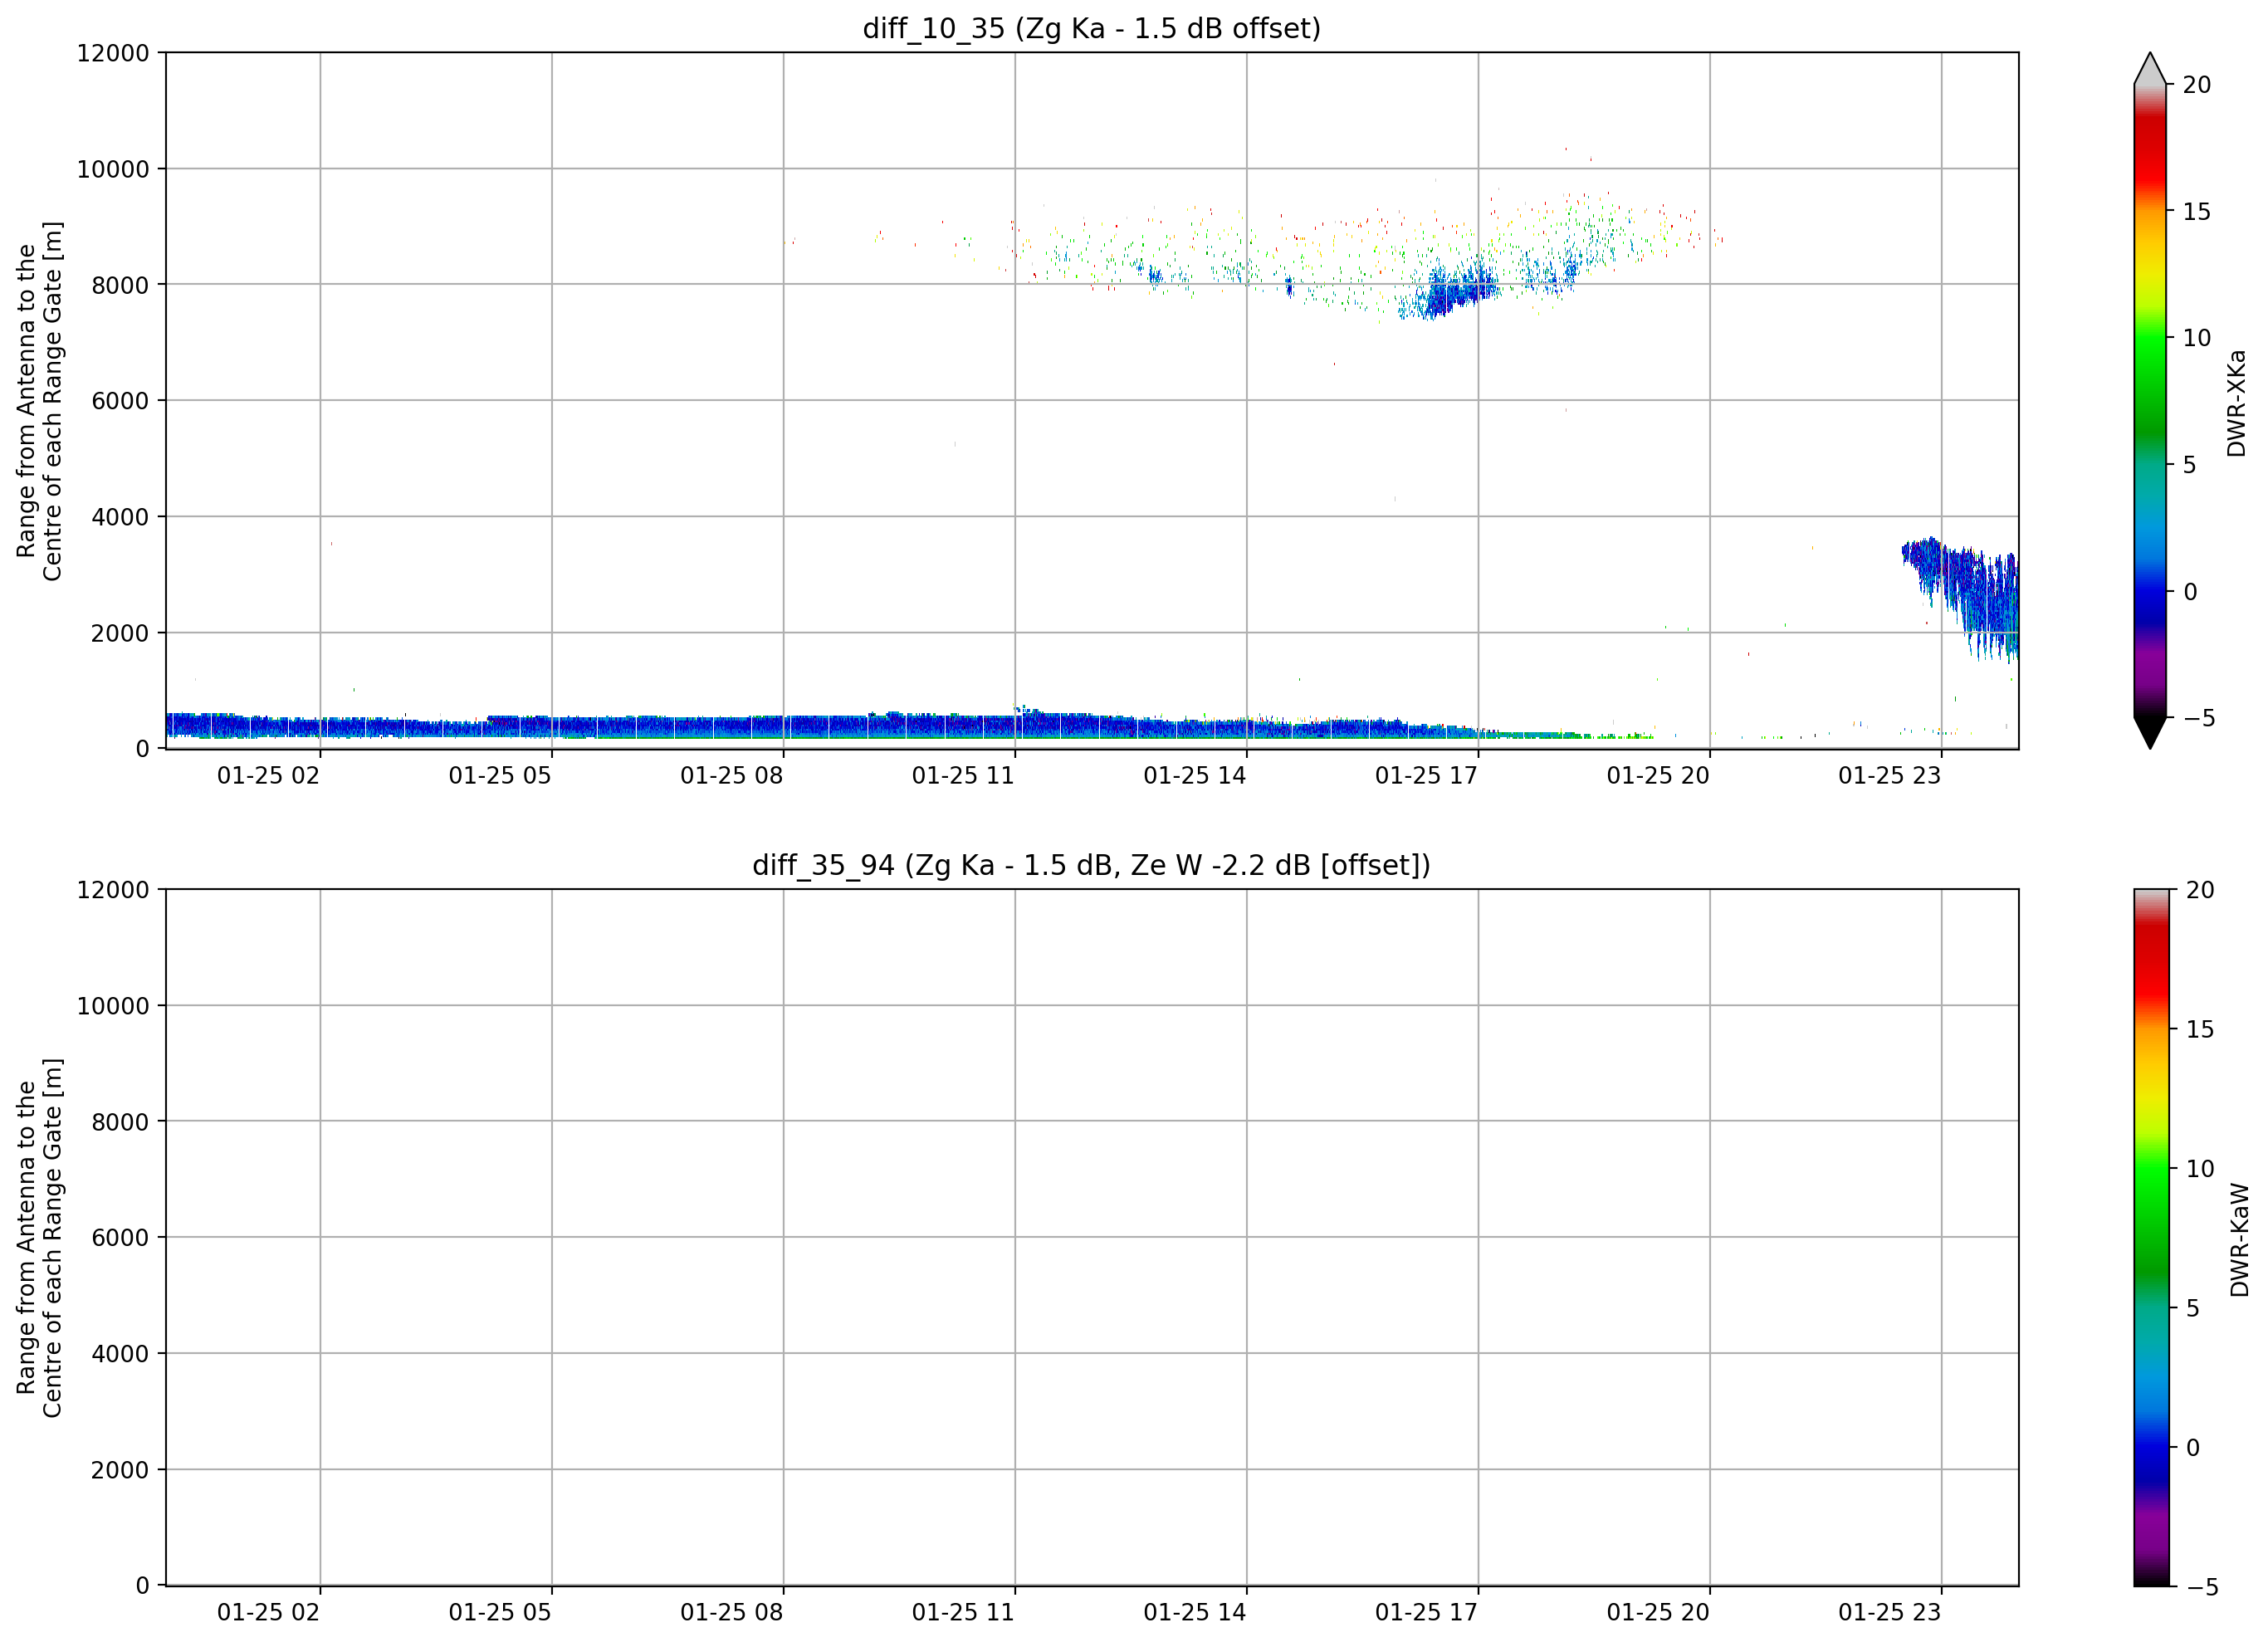Click "01-25 05" x-tick under the diff_35_94 plot
Viewport: 2268px width, 1642px height.
pos(500,1613)
